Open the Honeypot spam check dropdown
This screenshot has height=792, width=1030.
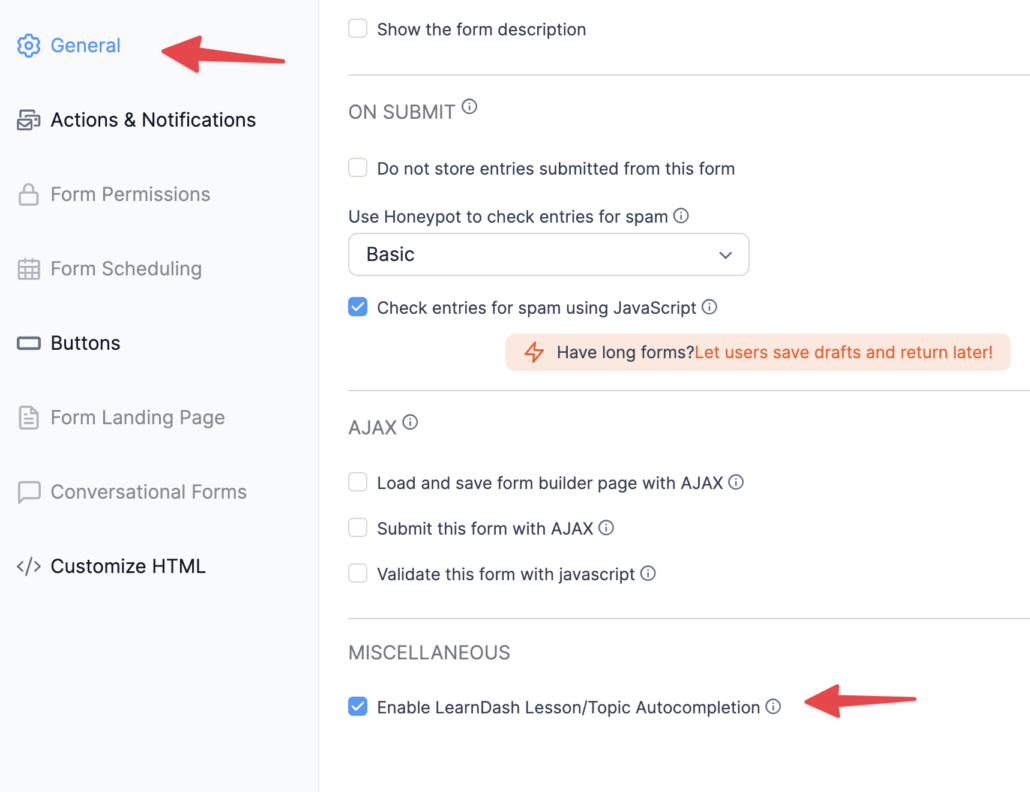(x=548, y=255)
